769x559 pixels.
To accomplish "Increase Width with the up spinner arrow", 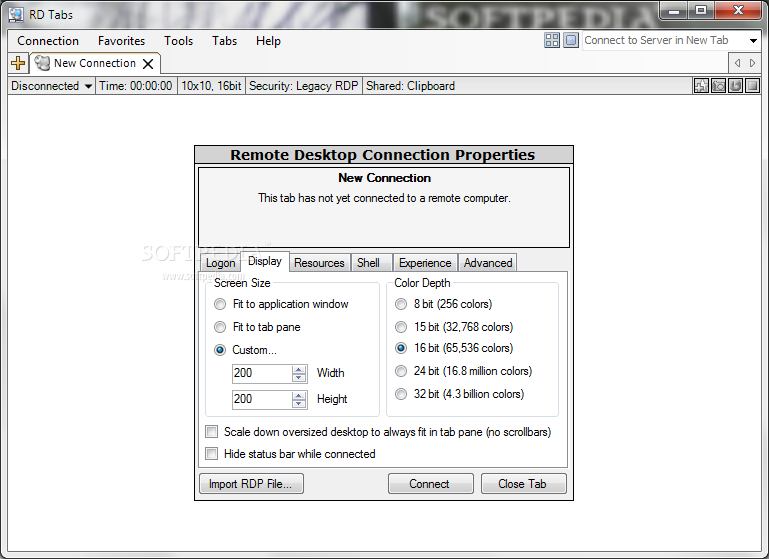I will (299, 369).
